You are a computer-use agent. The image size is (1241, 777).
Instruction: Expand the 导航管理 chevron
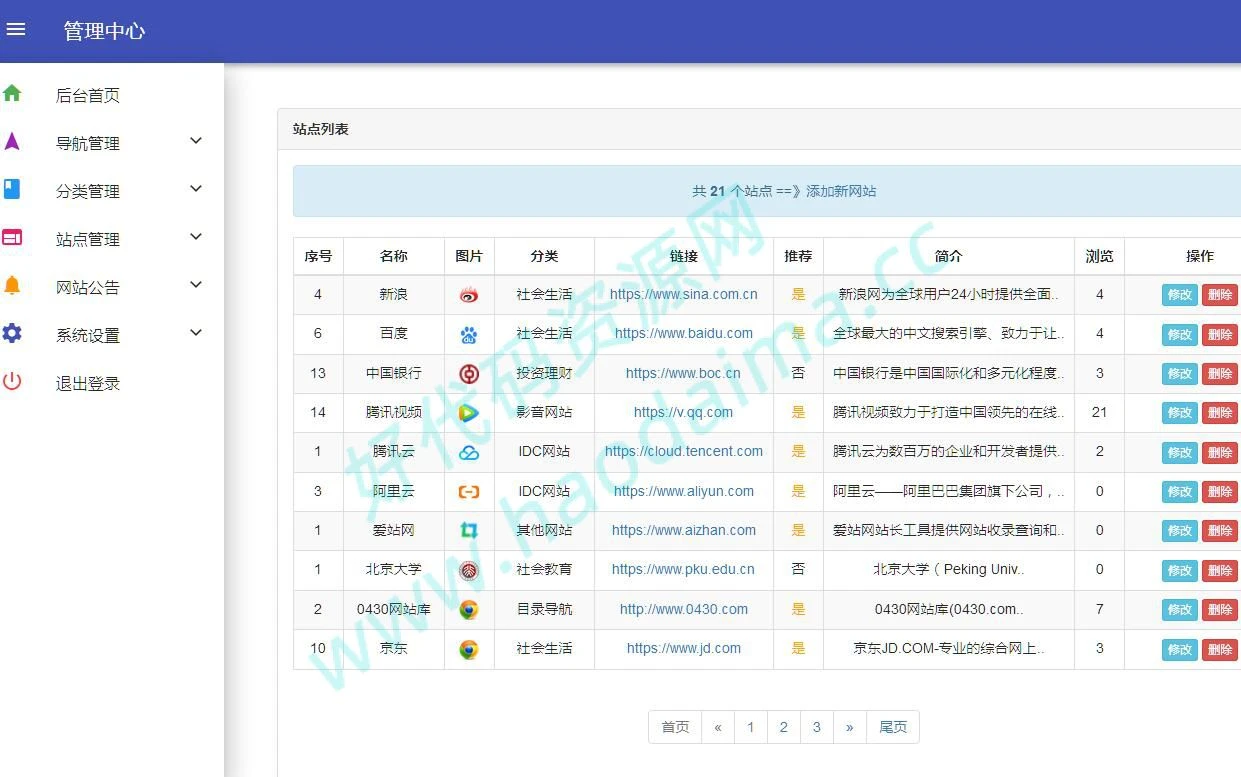pos(196,141)
